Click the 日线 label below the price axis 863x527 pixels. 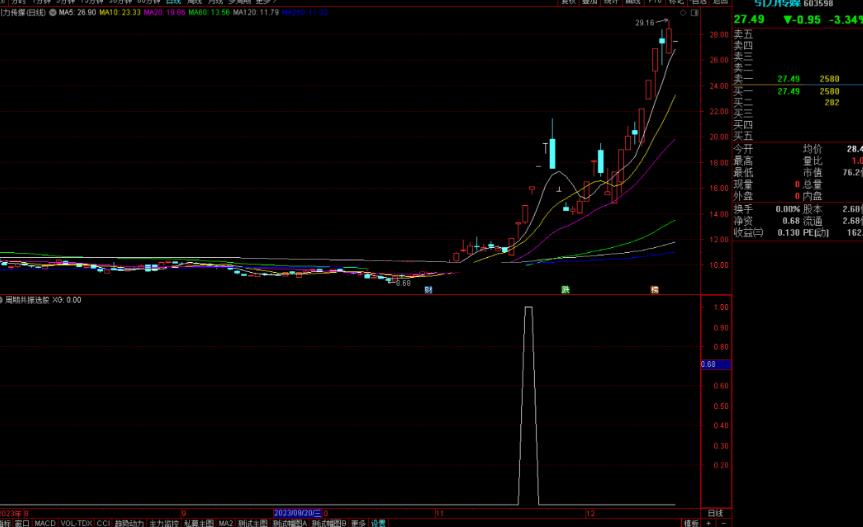coord(715,513)
